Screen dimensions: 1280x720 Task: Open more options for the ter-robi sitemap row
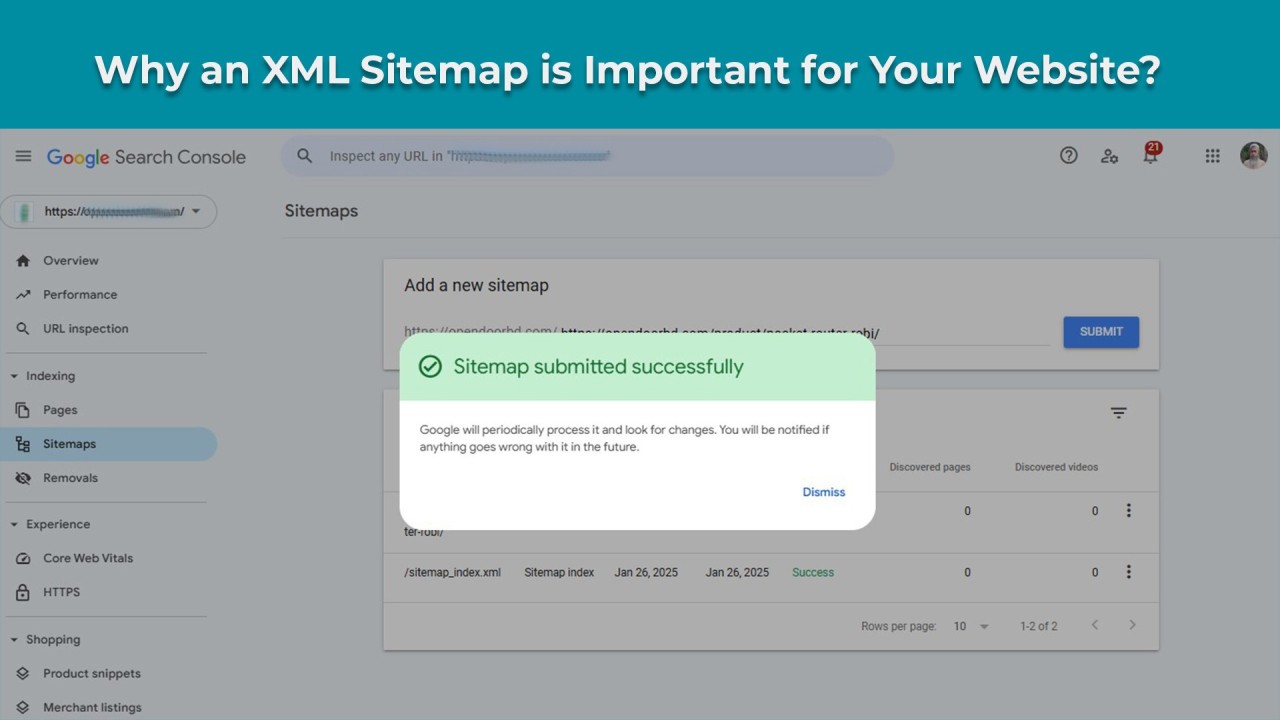1129,511
